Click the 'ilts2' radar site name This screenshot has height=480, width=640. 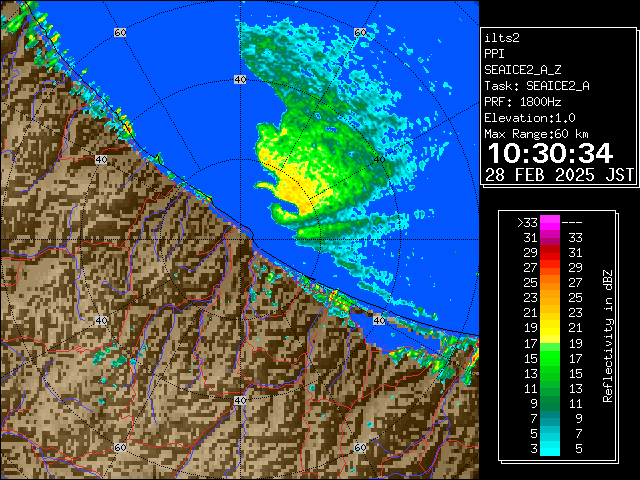(502, 38)
